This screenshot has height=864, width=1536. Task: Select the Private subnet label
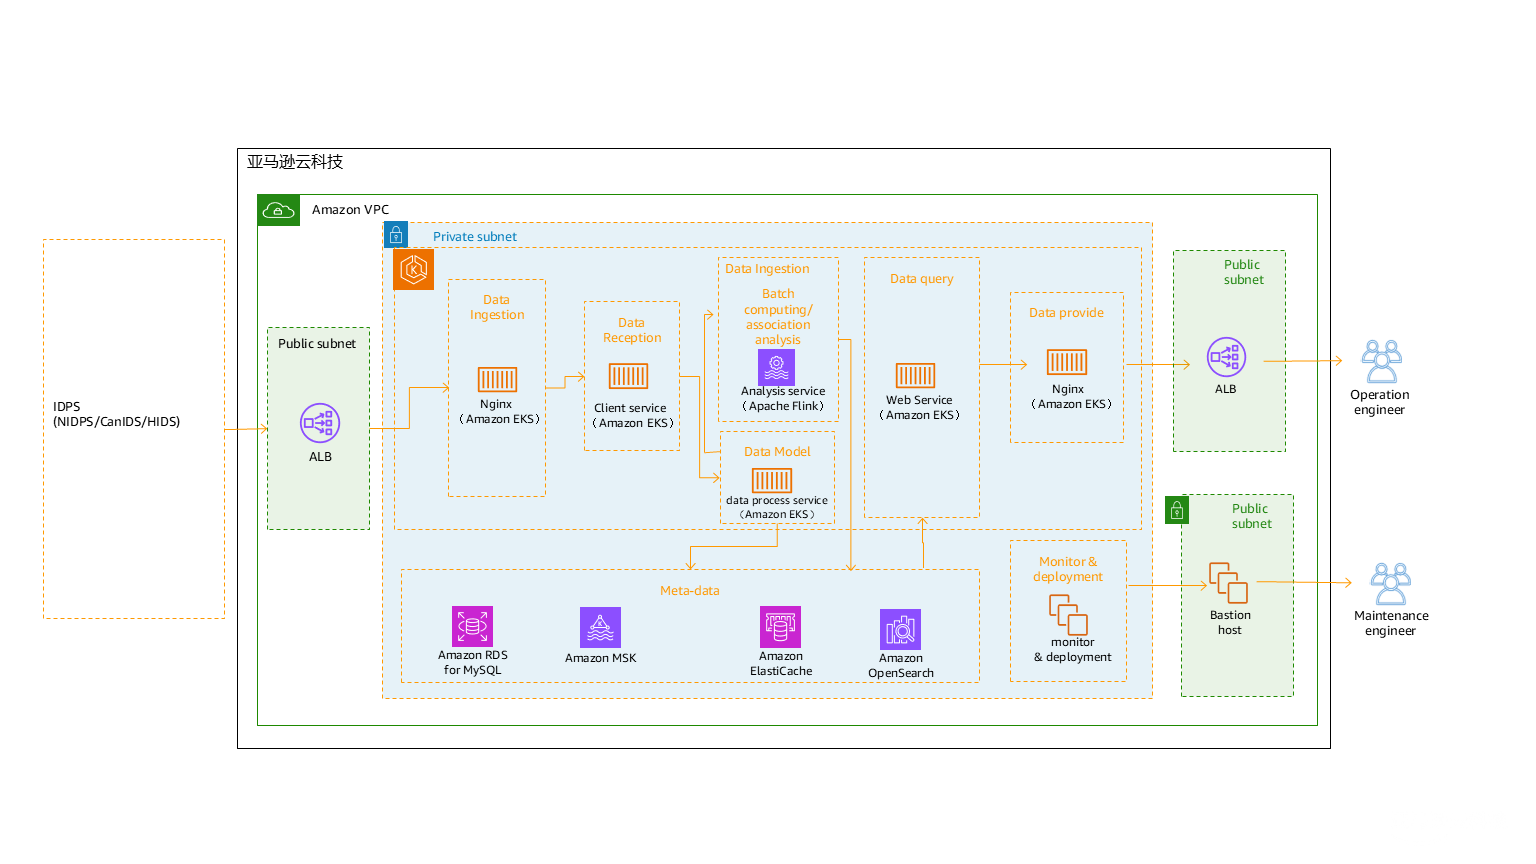tap(475, 237)
